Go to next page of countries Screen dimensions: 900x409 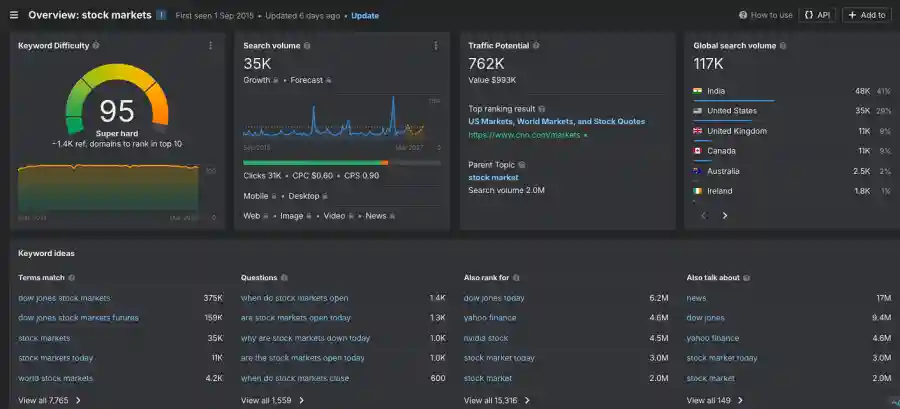coord(725,215)
